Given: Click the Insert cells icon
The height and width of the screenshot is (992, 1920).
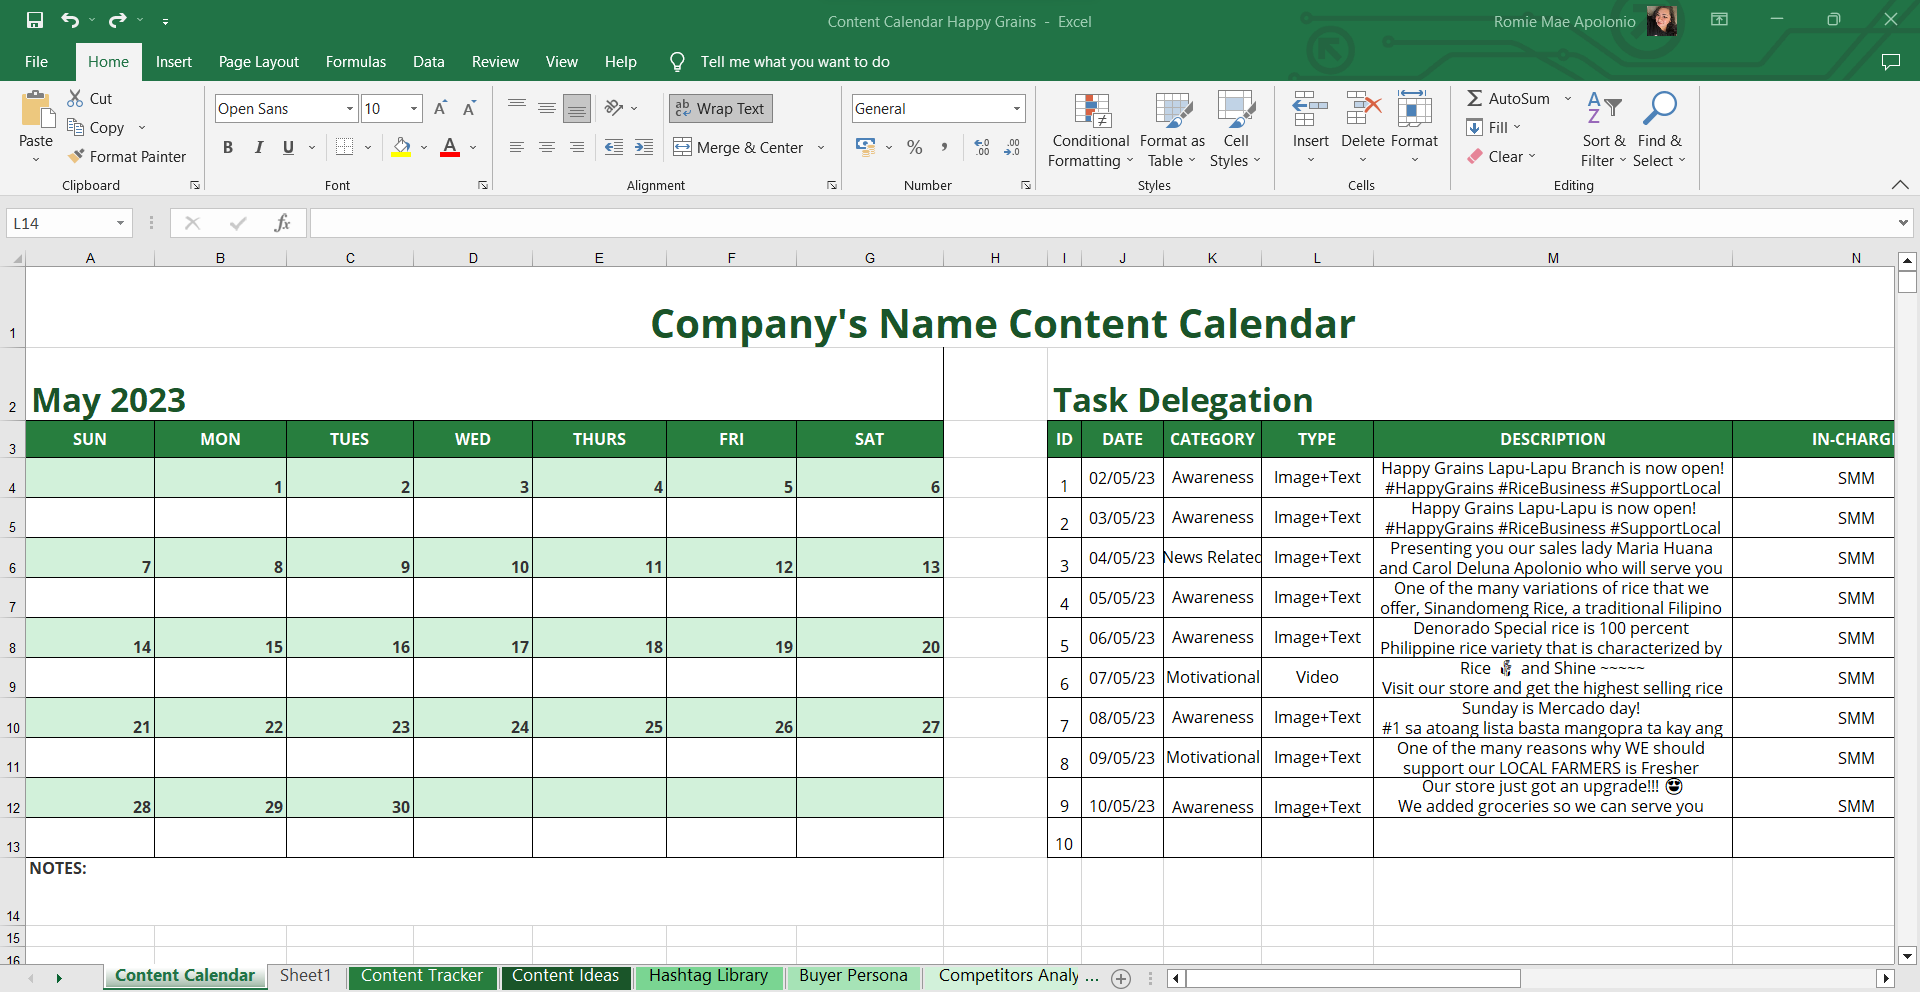Looking at the screenshot, I should click(x=1310, y=109).
